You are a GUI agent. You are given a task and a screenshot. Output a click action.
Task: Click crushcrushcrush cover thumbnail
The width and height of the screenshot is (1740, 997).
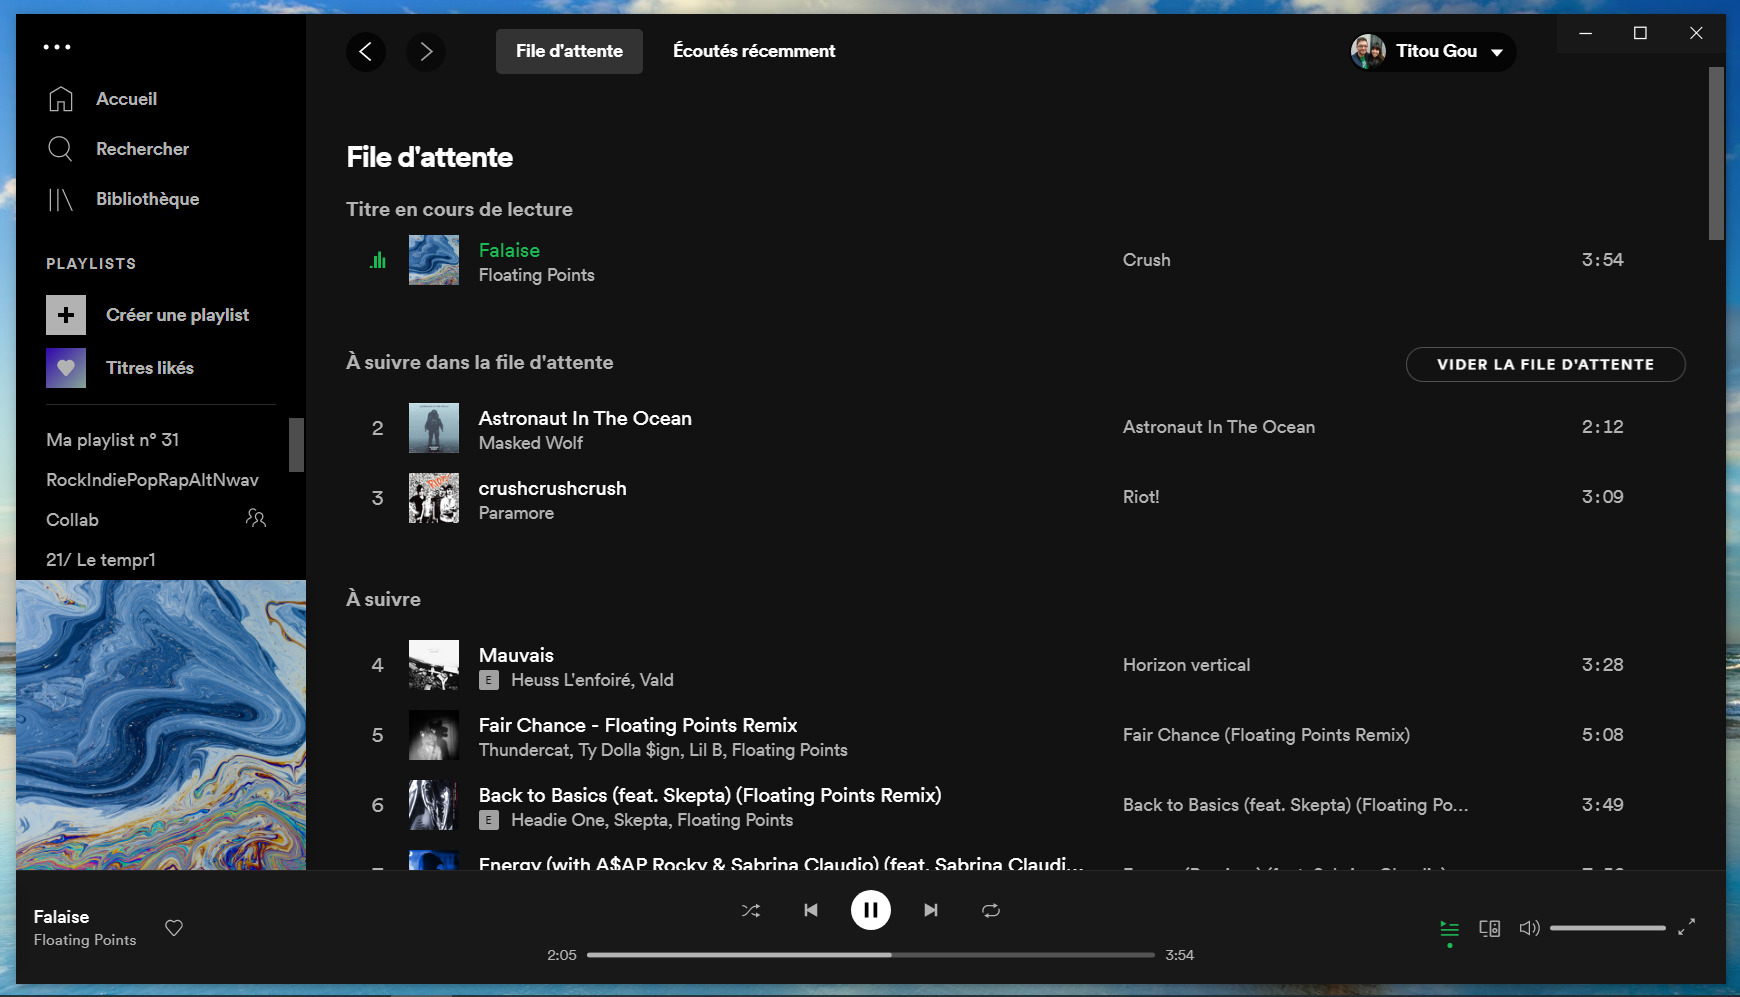[434, 498]
